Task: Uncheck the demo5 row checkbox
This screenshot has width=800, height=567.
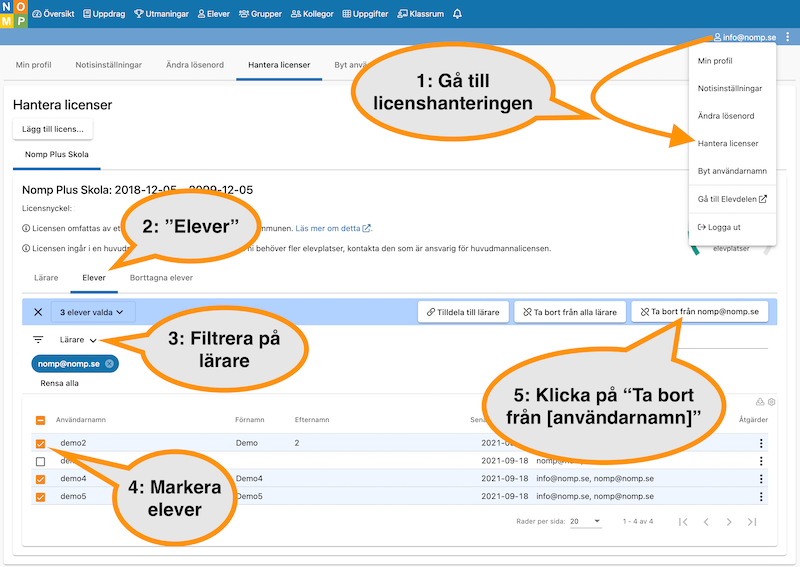Action: 40,497
